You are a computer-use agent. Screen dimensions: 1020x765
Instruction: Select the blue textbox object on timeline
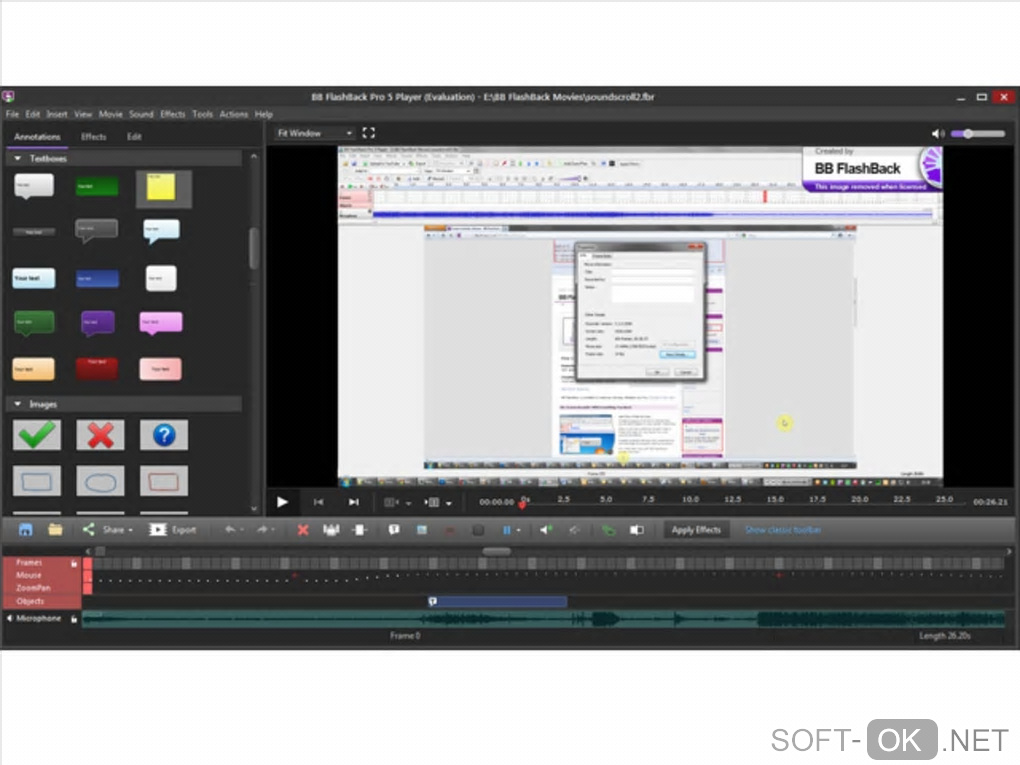click(x=498, y=602)
